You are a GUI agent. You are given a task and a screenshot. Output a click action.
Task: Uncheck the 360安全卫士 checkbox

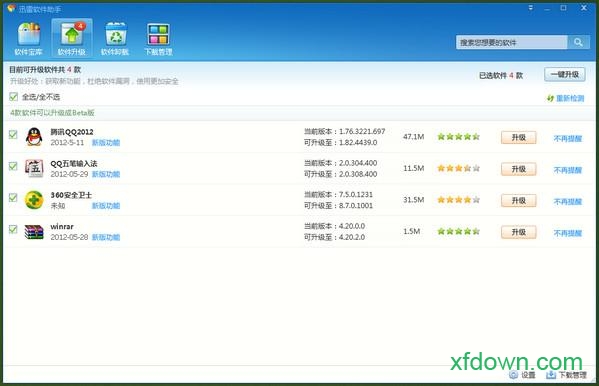(x=13, y=198)
